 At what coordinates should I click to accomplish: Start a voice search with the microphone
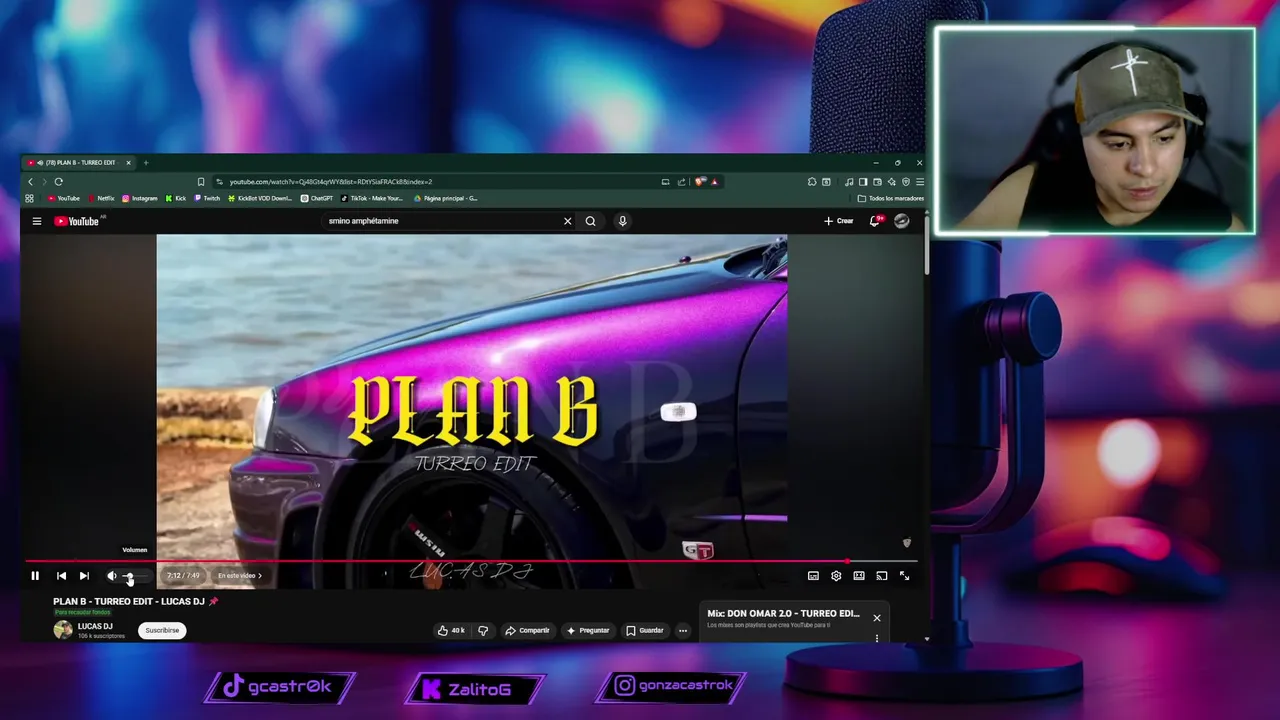click(x=622, y=221)
